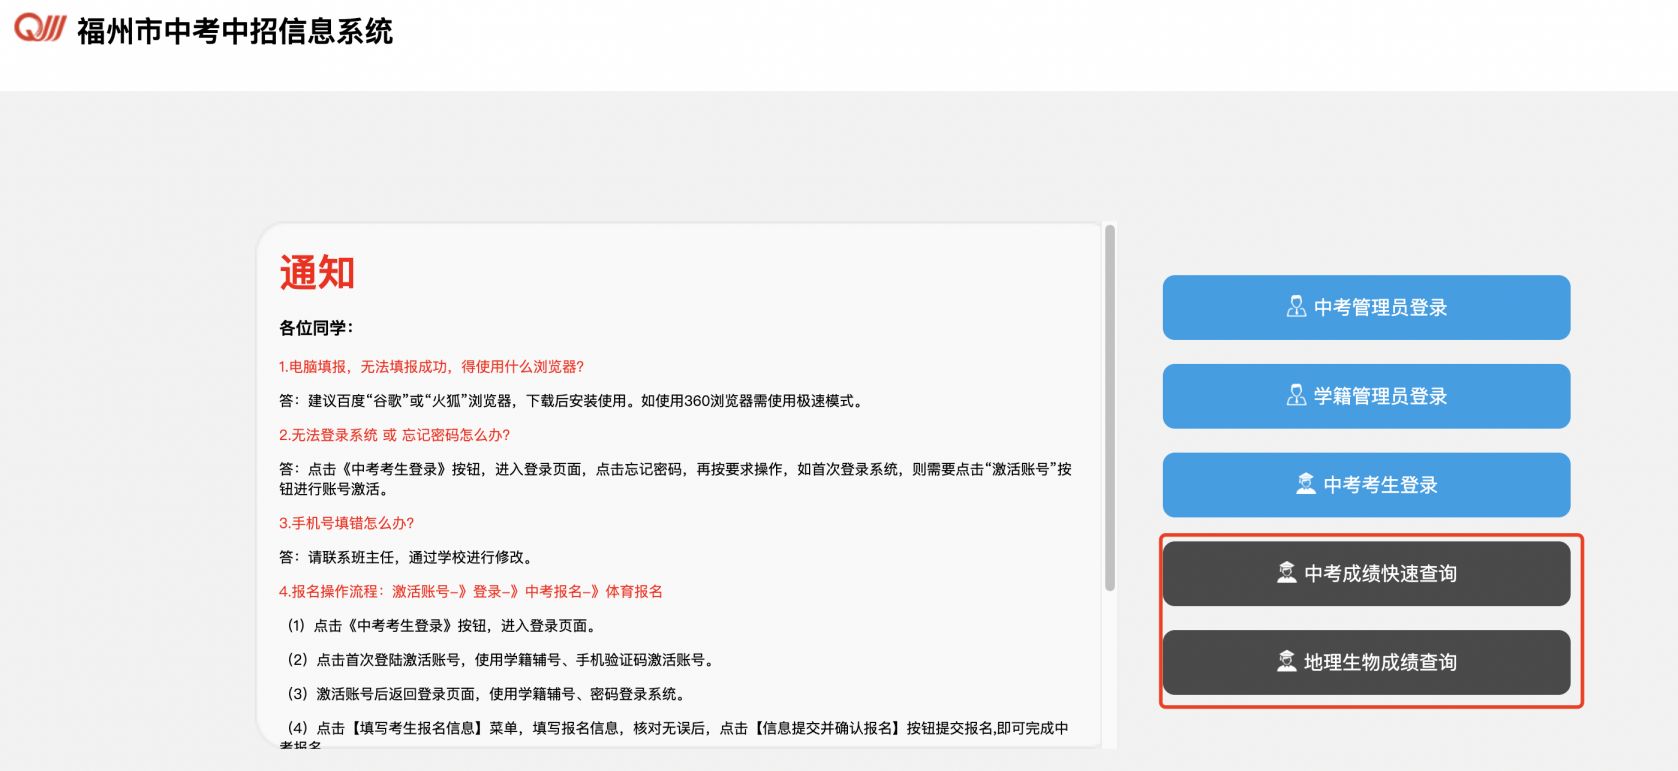
Task: Click the graduate icon on 地理生物成绩查询
Action: (1287, 661)
